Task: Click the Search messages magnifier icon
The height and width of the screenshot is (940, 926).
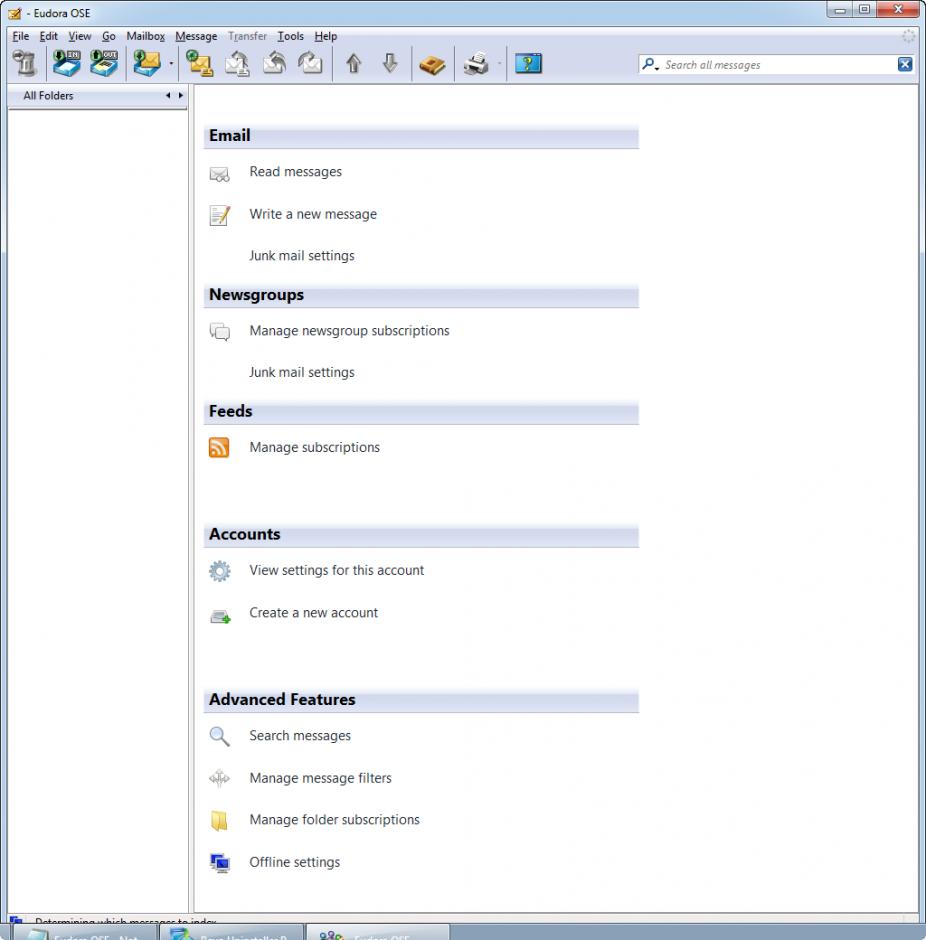Action: pyautogui.click(x=219, y=736)
